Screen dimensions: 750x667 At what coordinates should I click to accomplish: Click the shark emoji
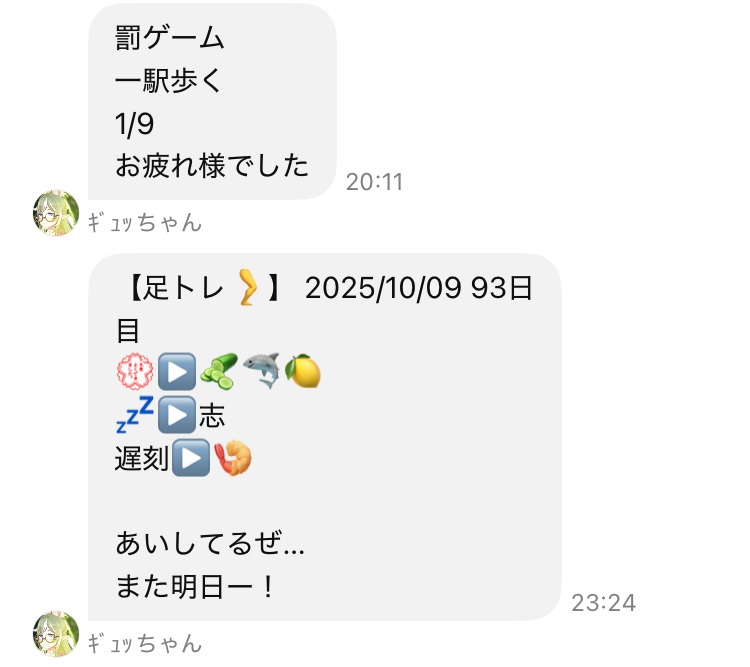click(x=262, y=371)
